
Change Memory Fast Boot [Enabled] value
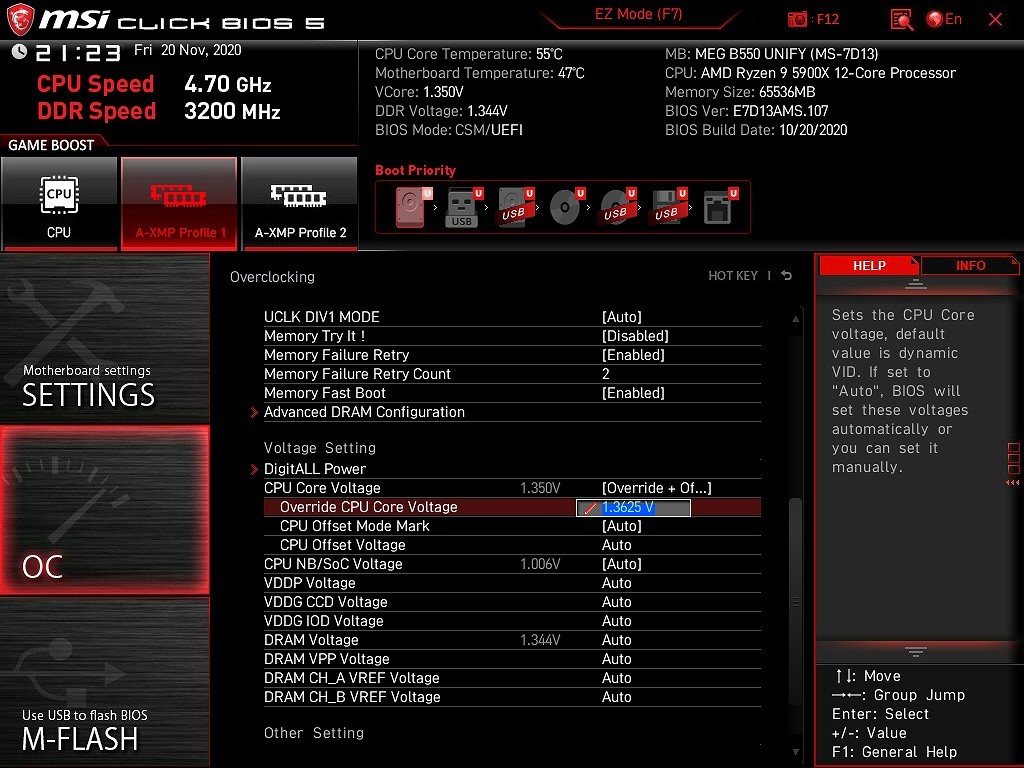[x=633, y=392]
